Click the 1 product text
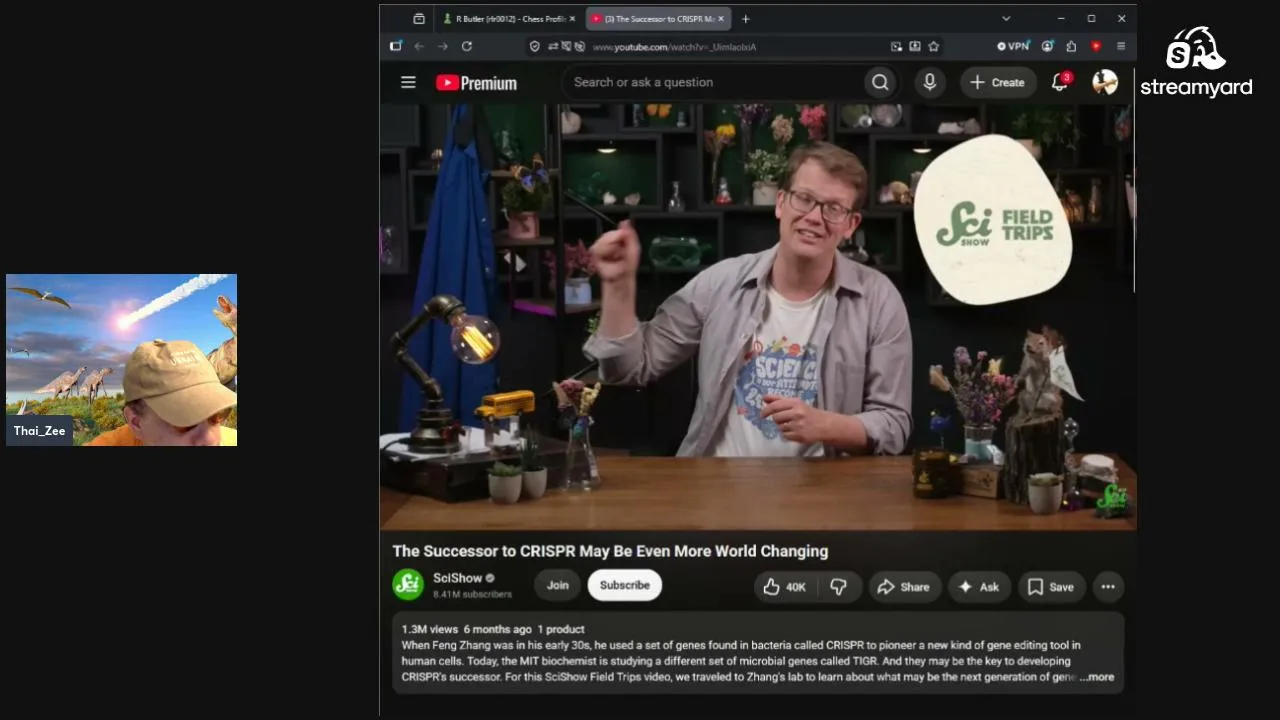The image size is (1280, 720). (561, 629)
